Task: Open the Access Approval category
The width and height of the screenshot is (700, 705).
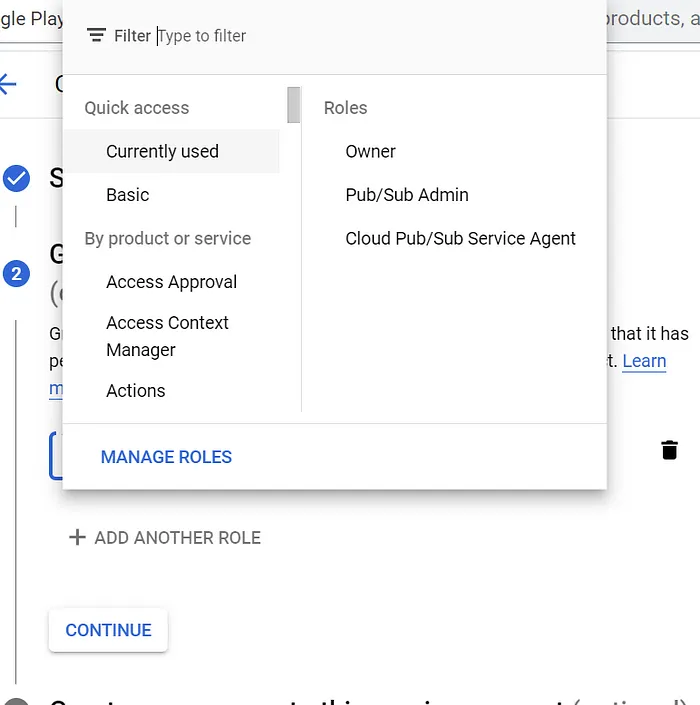Action: click(171, 282)
